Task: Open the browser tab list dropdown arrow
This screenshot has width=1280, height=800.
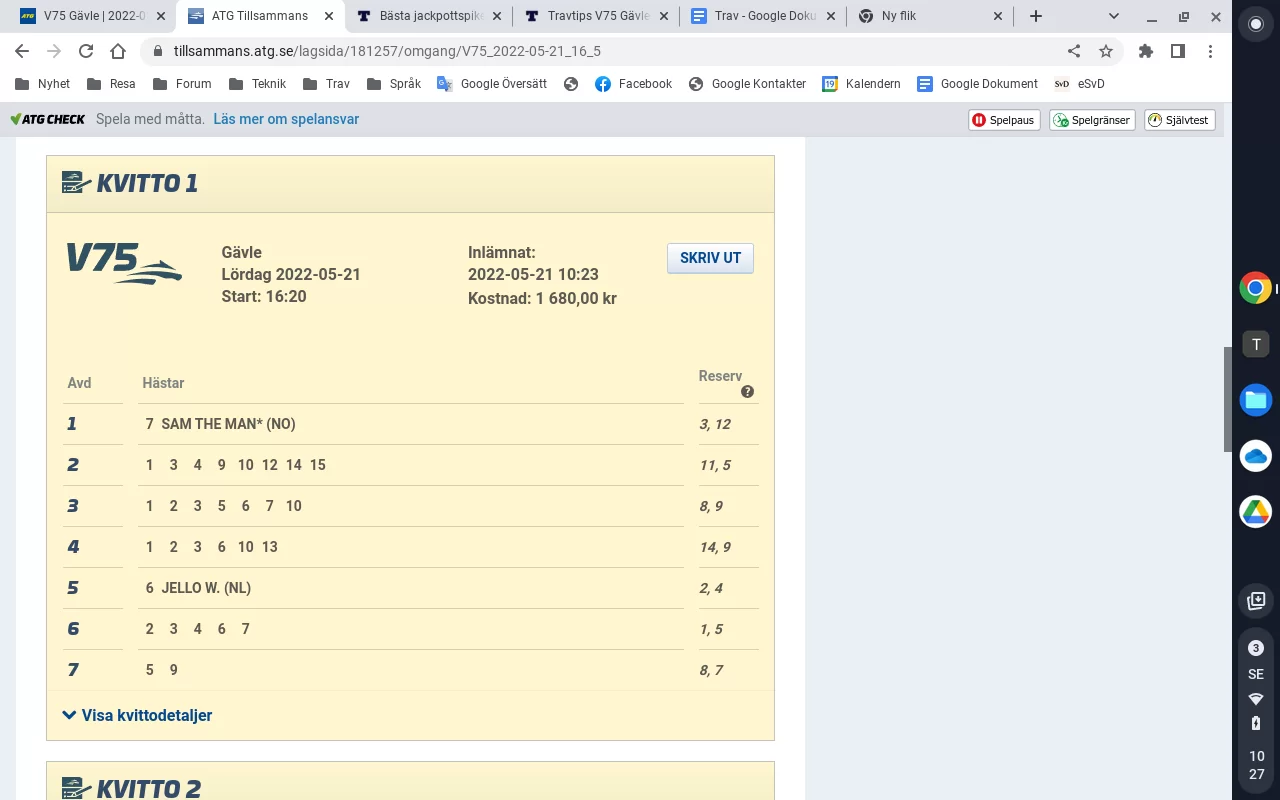Action: coord(1113,16)
